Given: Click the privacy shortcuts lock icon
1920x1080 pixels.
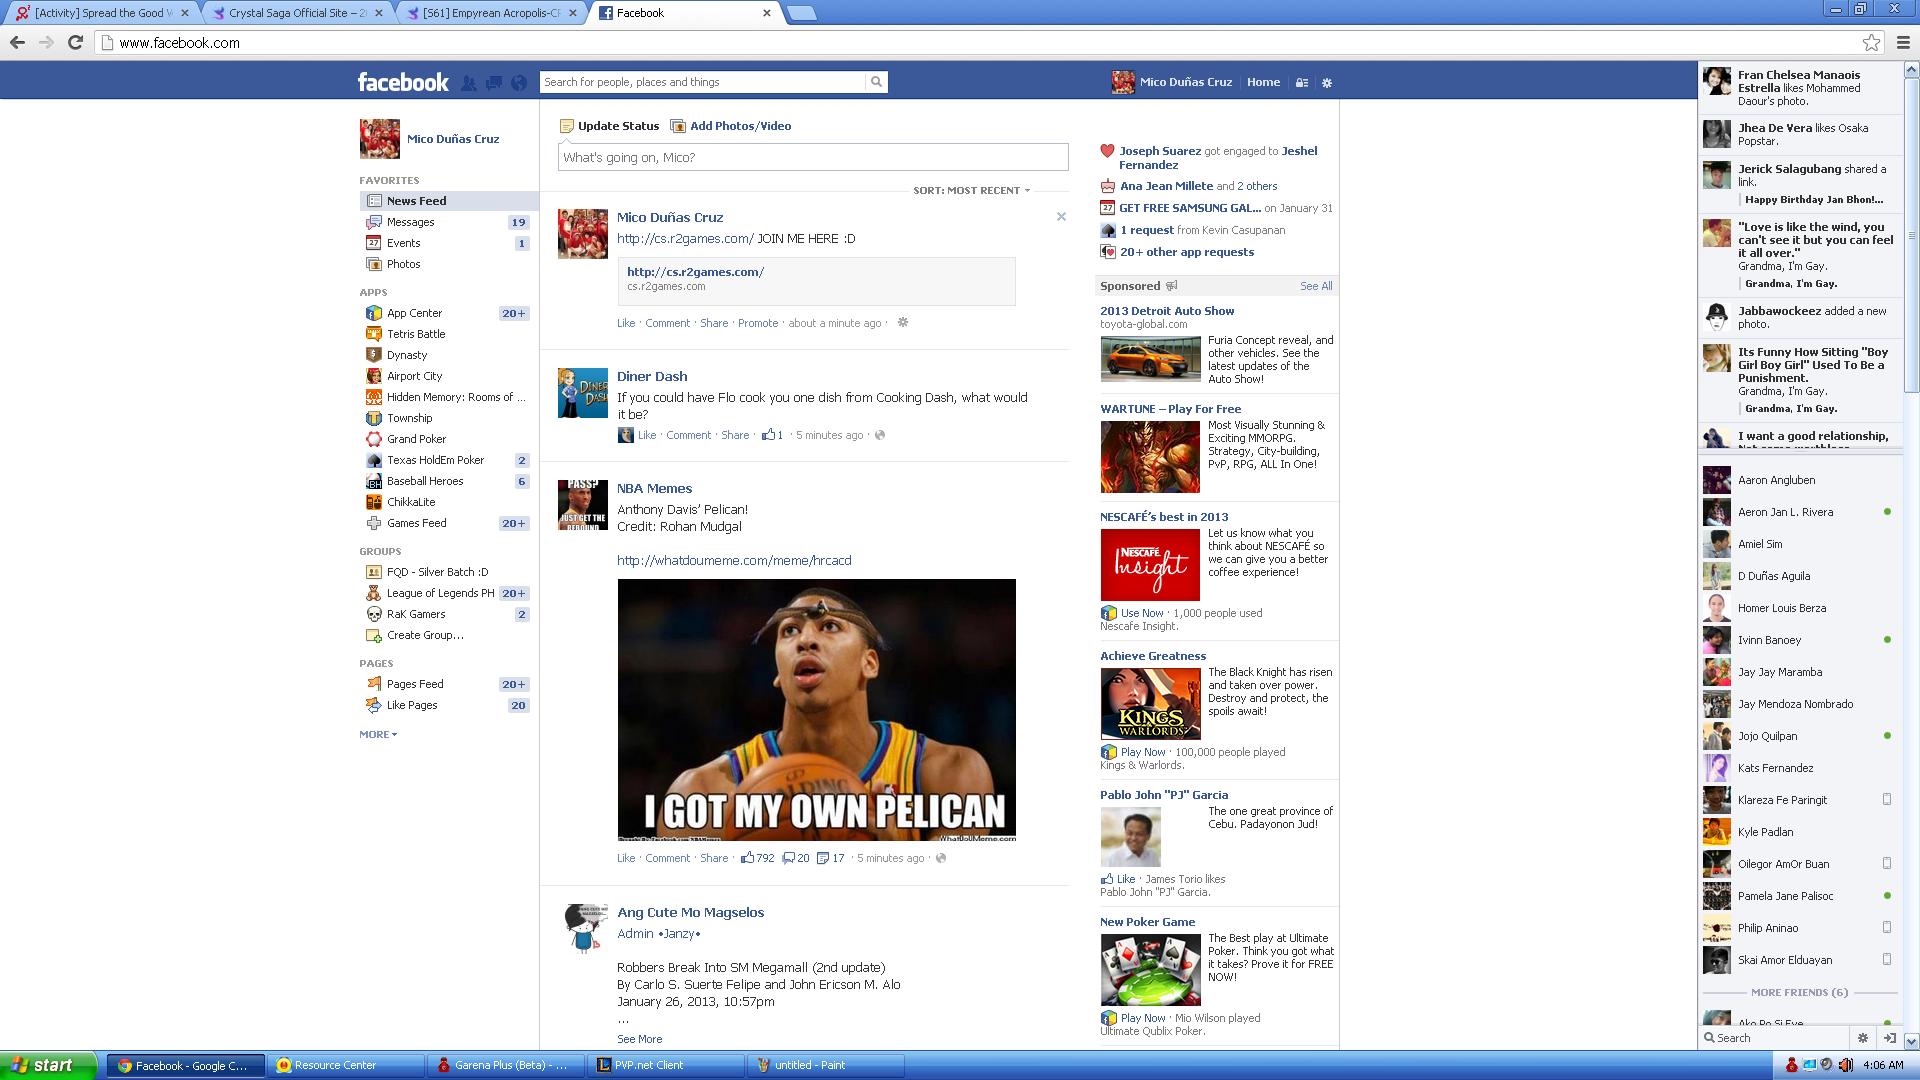Looking at the screenshot, I should click(x=1302, y=83).
